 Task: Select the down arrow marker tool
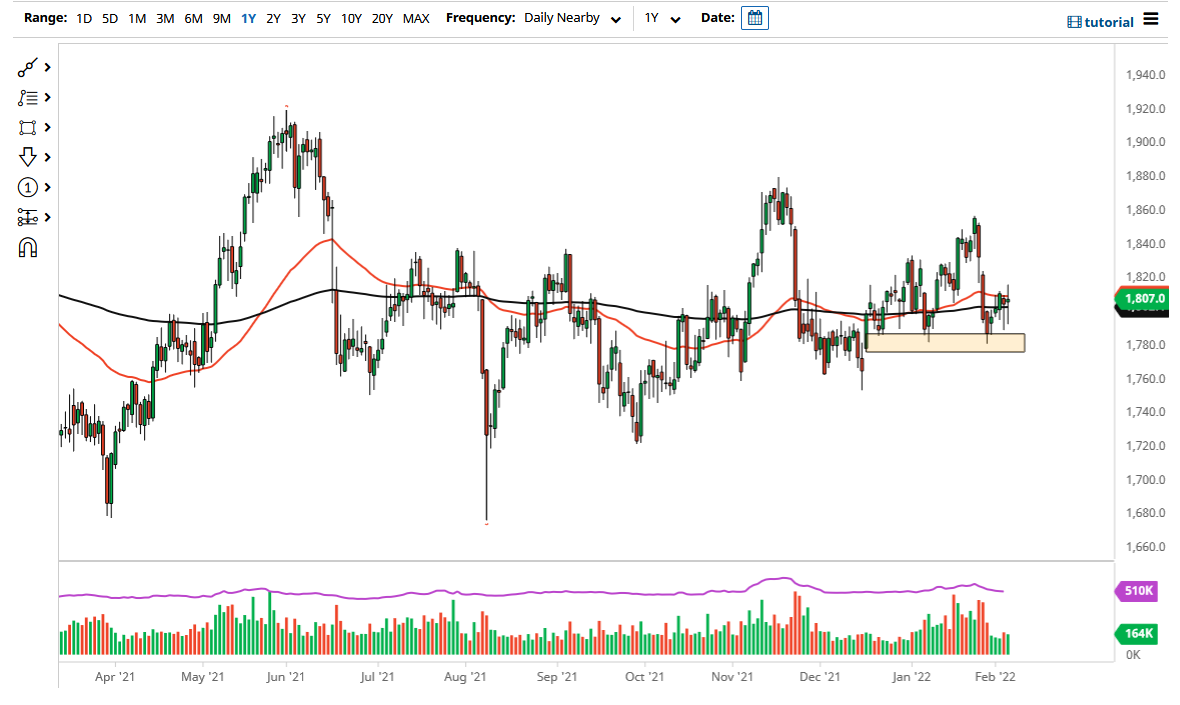click(x=27, y=157)
